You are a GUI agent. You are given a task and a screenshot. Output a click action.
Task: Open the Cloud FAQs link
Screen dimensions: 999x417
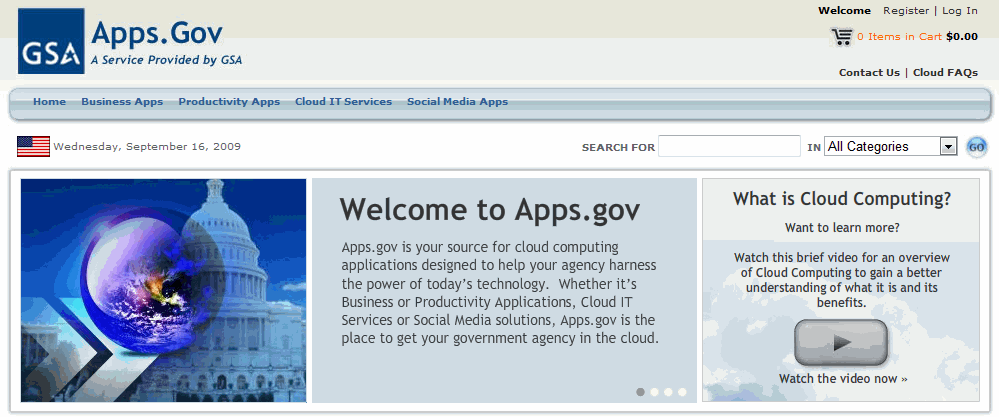(945, 73)
